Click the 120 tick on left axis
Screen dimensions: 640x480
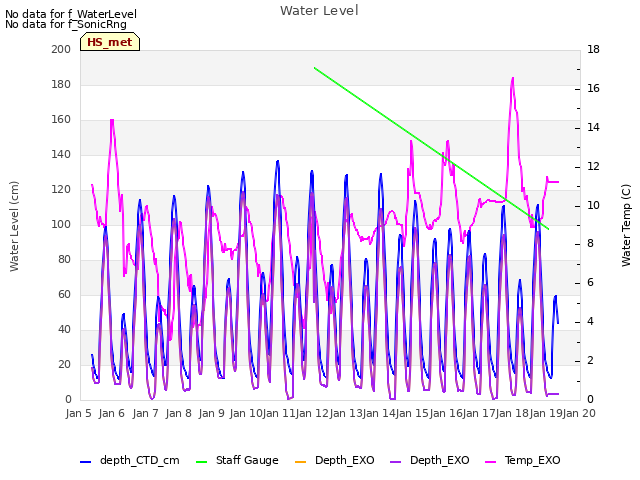(61, 190)
